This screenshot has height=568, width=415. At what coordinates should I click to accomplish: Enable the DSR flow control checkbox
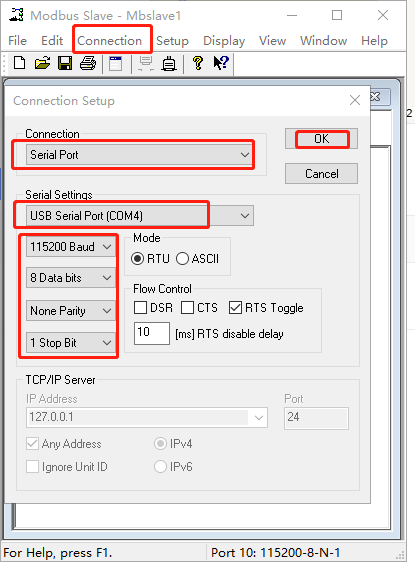click(140, 308)
